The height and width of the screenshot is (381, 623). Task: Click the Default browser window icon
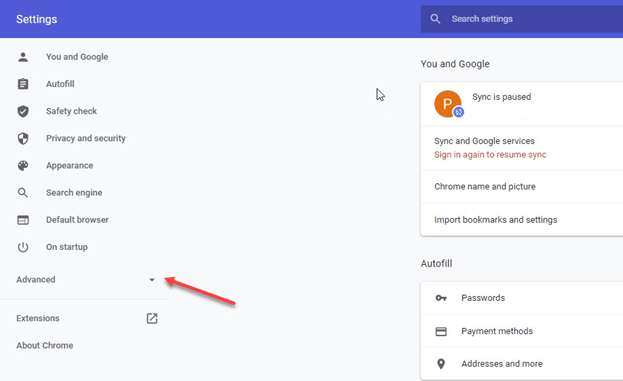pyautogui.click(x=23, y=220)
